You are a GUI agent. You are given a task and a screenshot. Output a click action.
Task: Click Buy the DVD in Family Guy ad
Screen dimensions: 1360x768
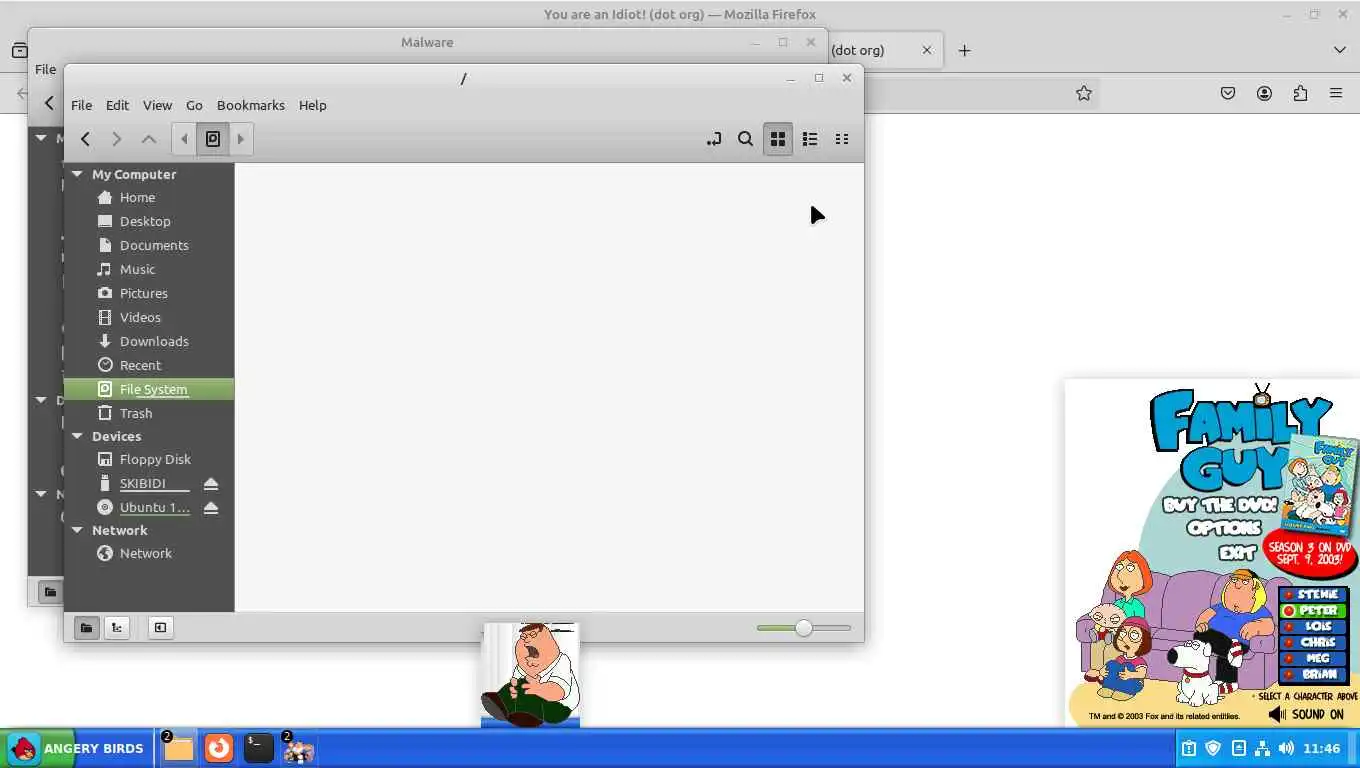pos(1220,505)
